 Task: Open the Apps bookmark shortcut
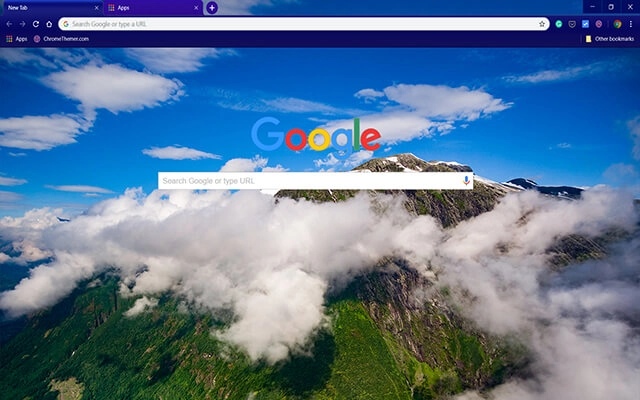[17, 39]
